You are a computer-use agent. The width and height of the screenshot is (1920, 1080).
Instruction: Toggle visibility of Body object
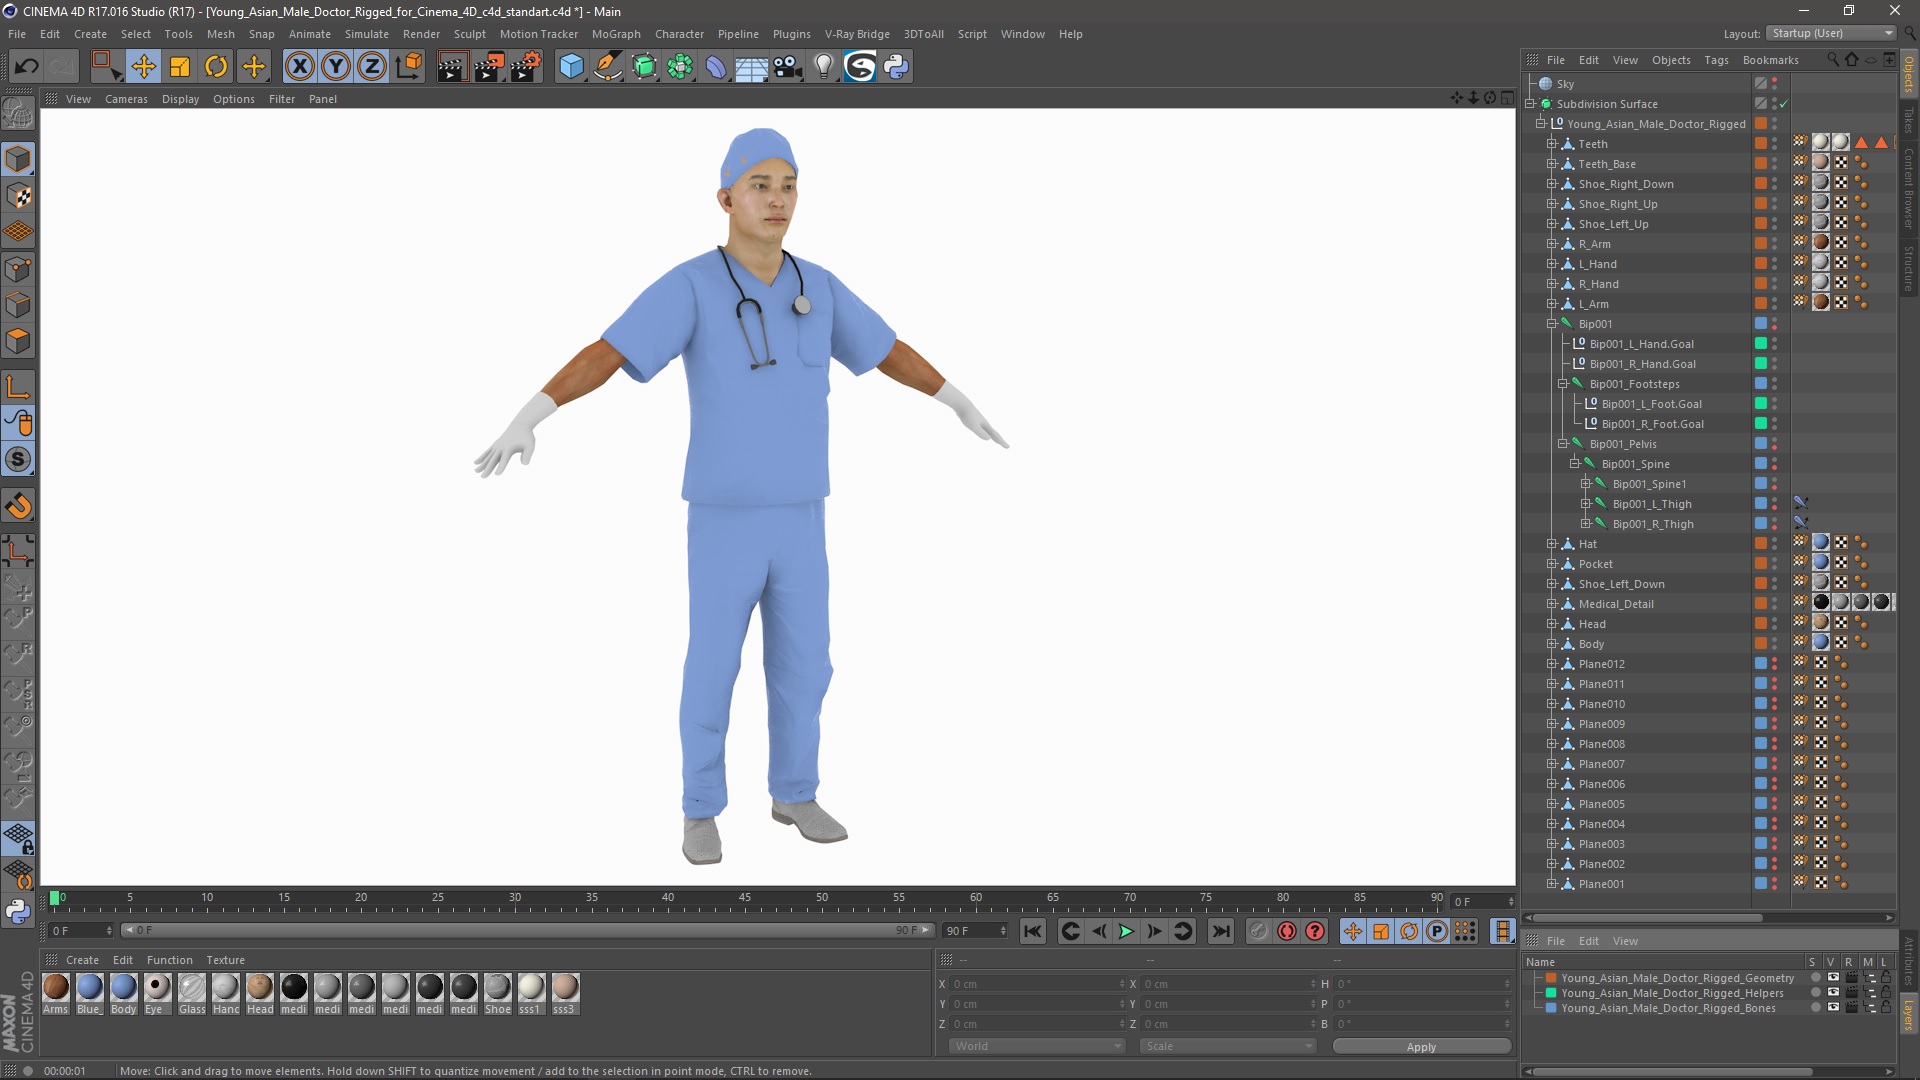pos(1778,642)
